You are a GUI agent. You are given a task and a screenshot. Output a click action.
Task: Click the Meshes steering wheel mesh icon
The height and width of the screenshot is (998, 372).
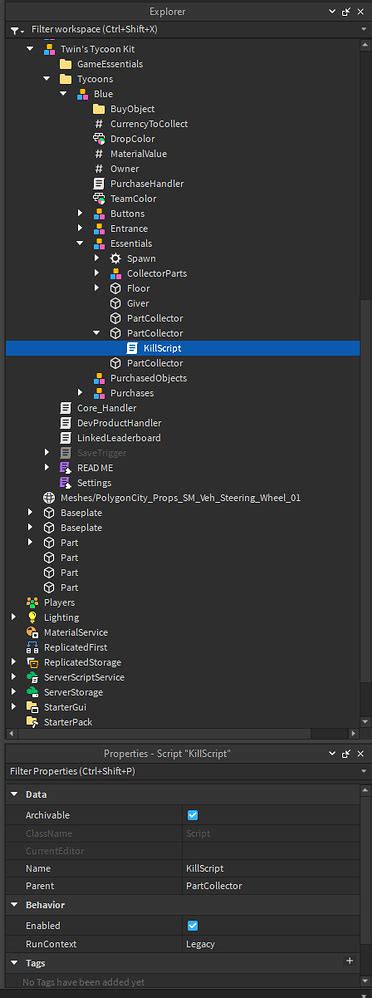pyautogui.click(x=48, y=498)
